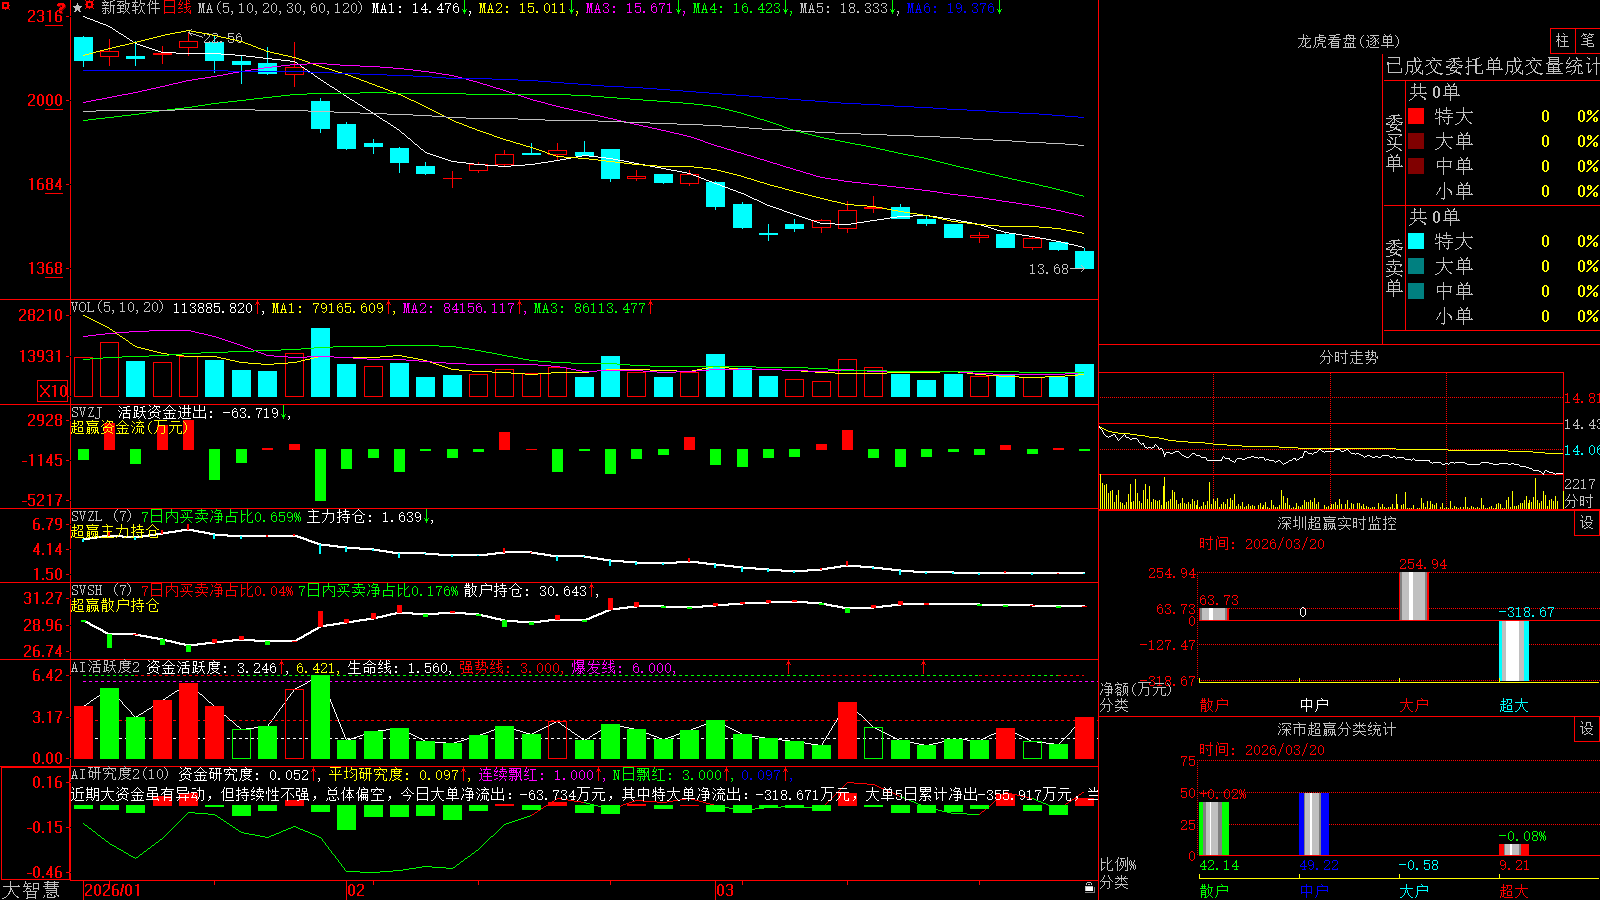The image size is (1600, 900).
Task: Open 设 settings for 深圳超赢实时监控
Action: click(x=1587, y=523)
